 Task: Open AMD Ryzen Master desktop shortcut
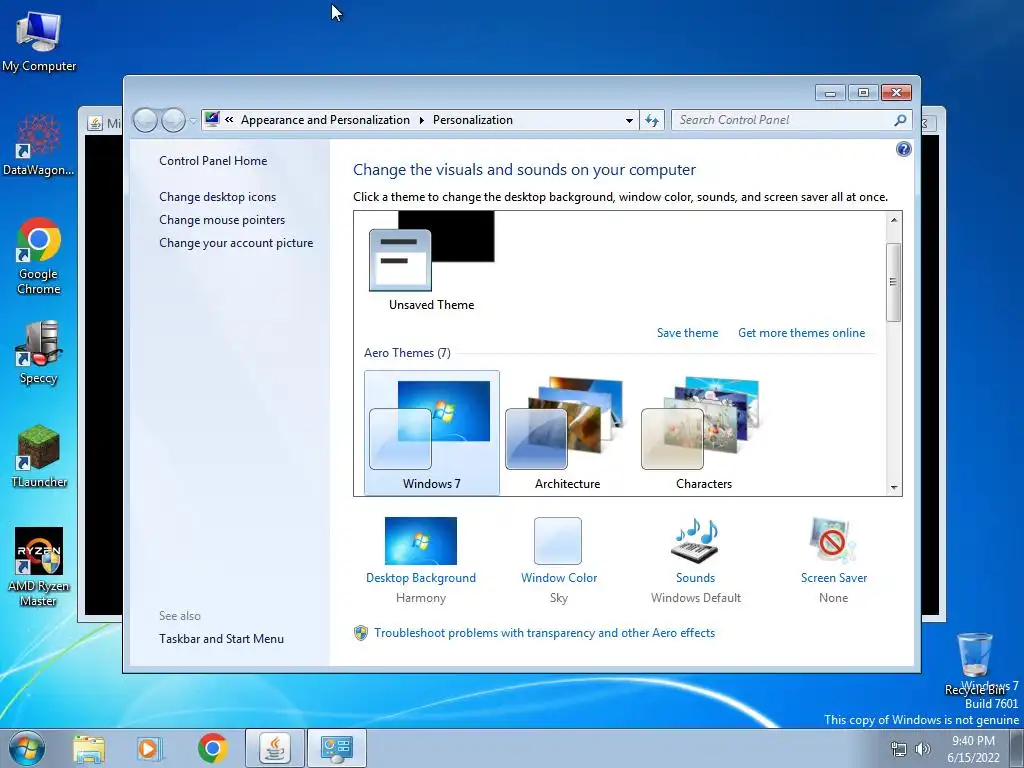tap(39, 567)
